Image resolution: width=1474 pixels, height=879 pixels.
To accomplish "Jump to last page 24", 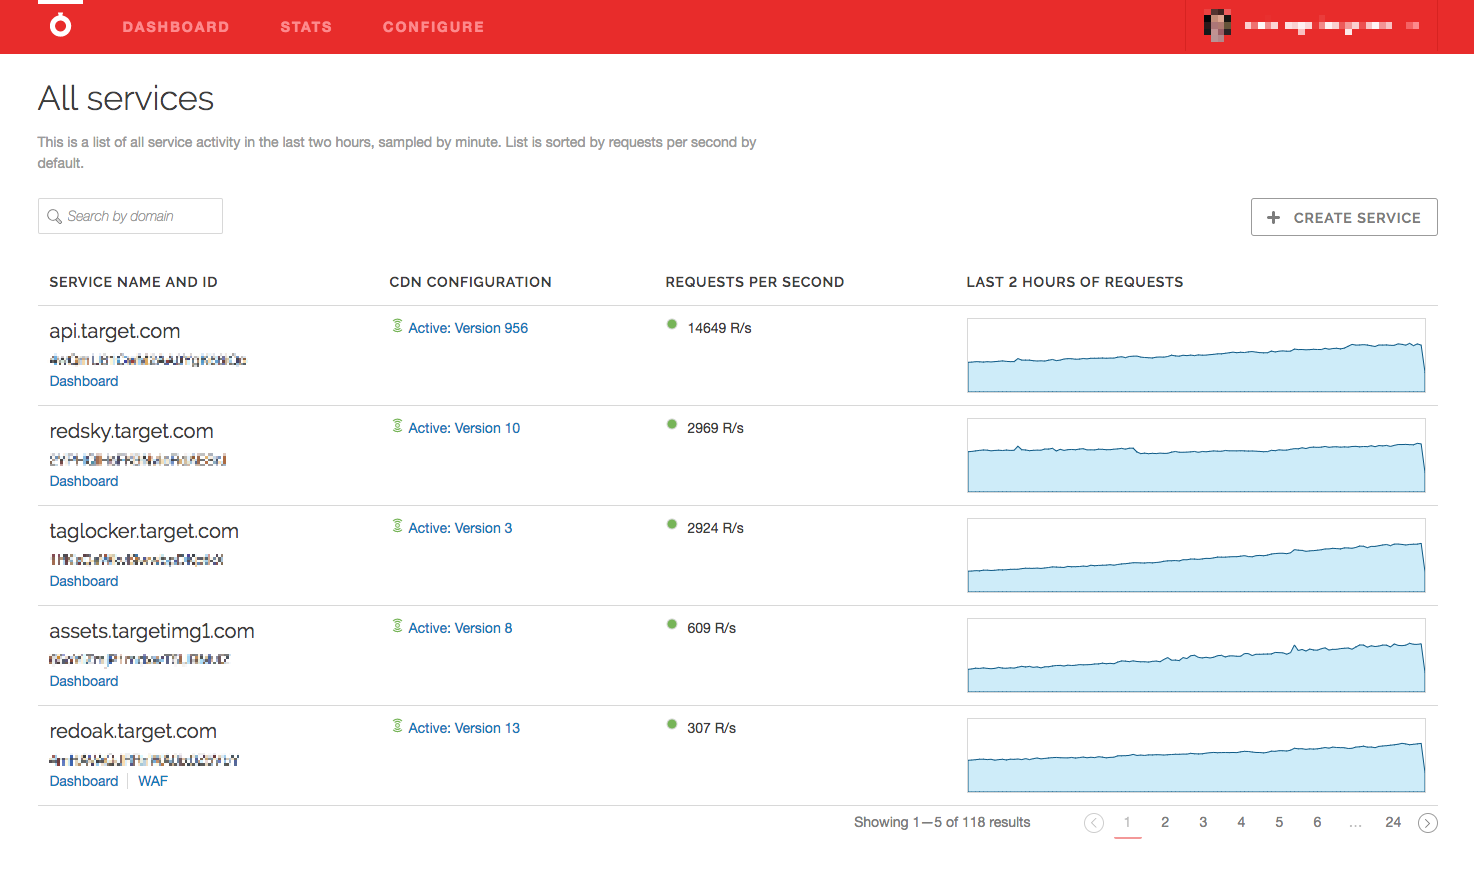I will 1393,822.
